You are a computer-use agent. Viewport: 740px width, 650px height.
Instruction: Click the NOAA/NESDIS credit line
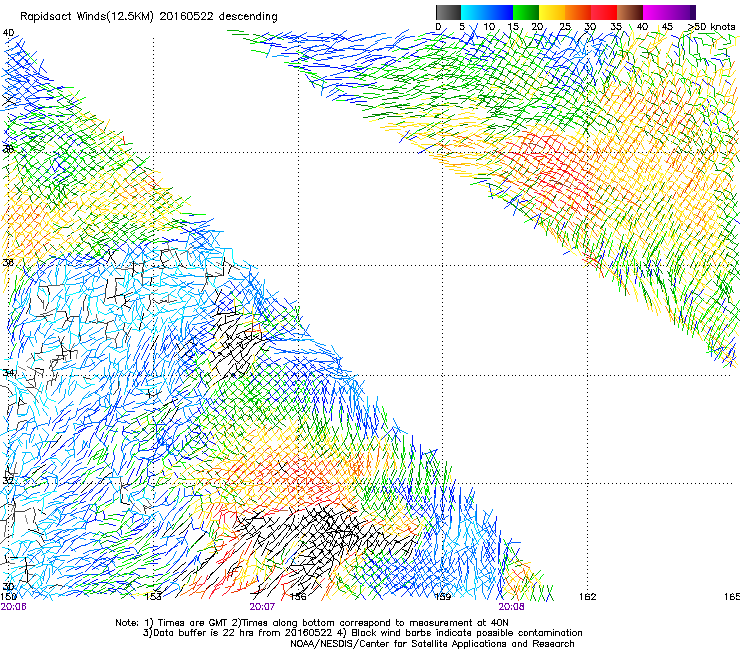[x=432, y=644]
